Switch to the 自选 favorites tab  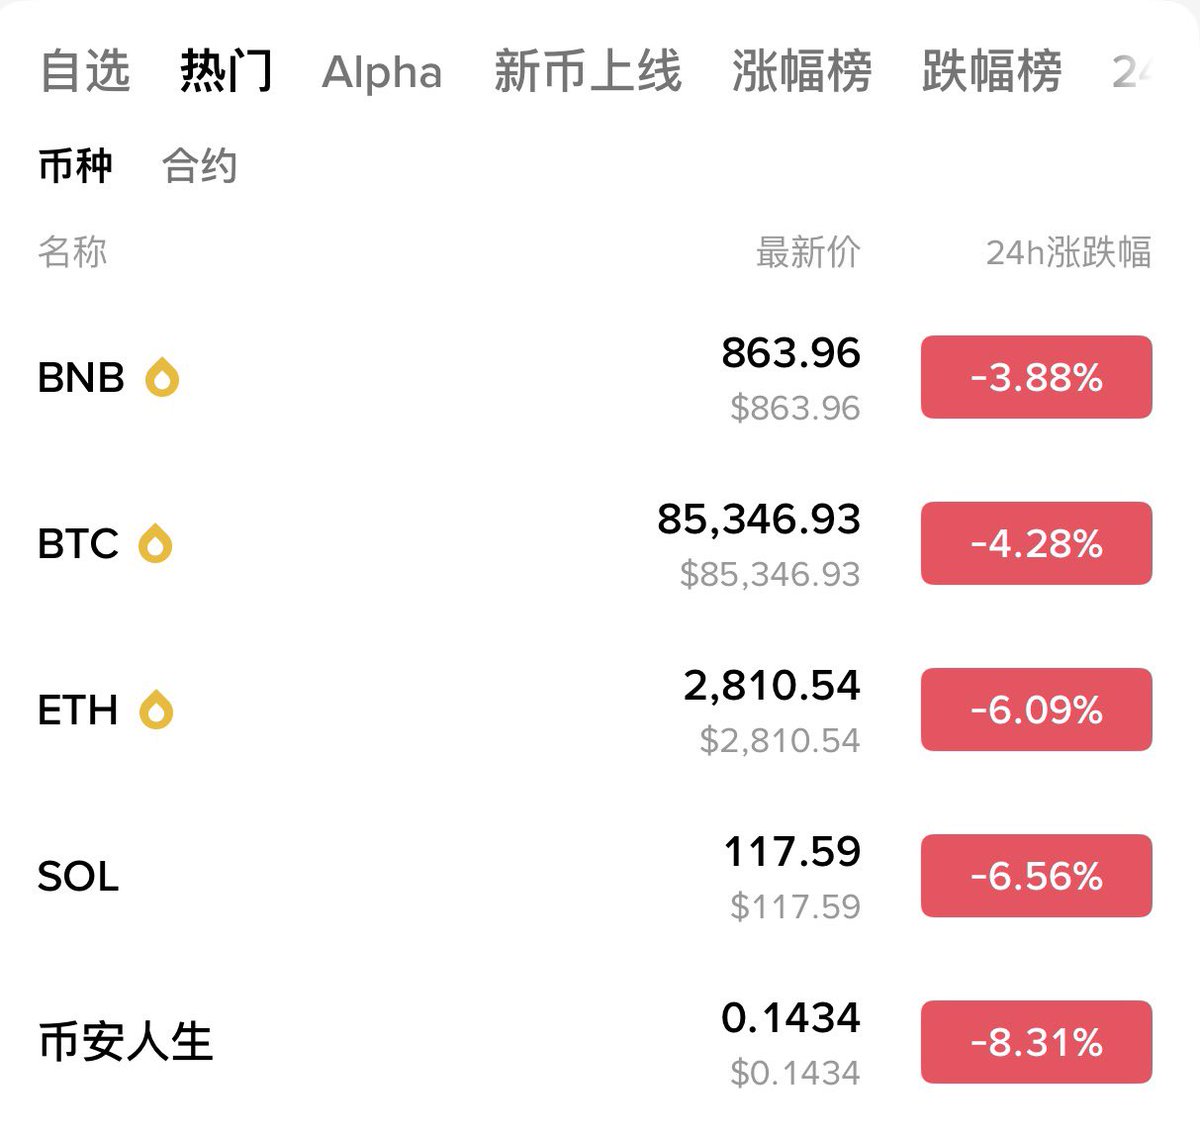click(x=85, y=72)
